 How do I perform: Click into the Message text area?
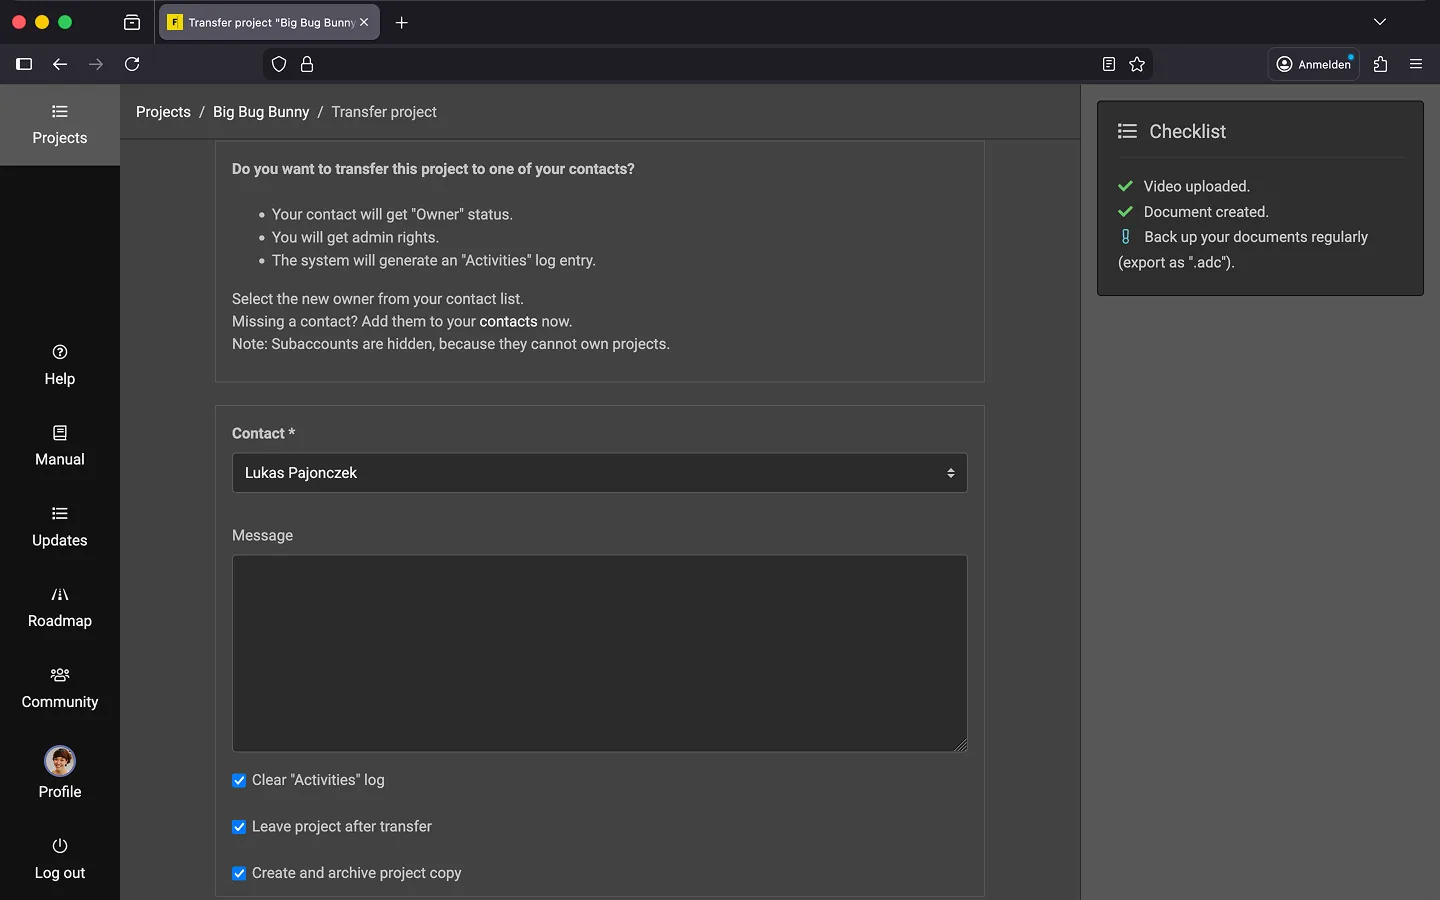click(x=599, y=653)
